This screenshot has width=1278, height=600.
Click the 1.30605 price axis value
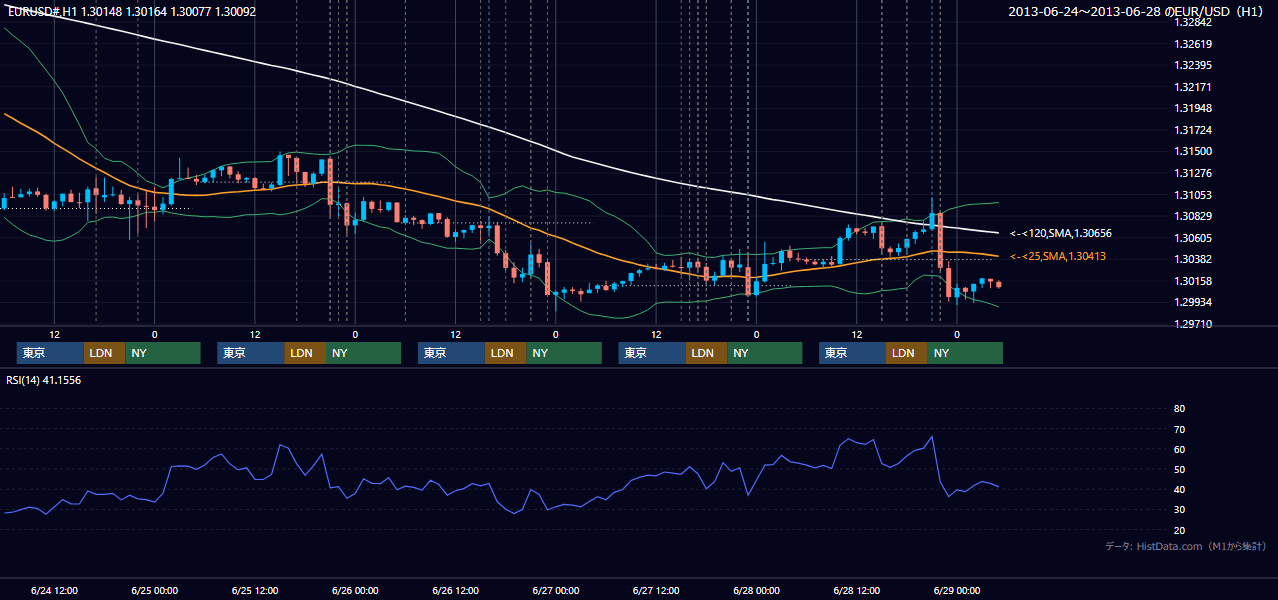pyautogui.click(x=1194, y=238)
